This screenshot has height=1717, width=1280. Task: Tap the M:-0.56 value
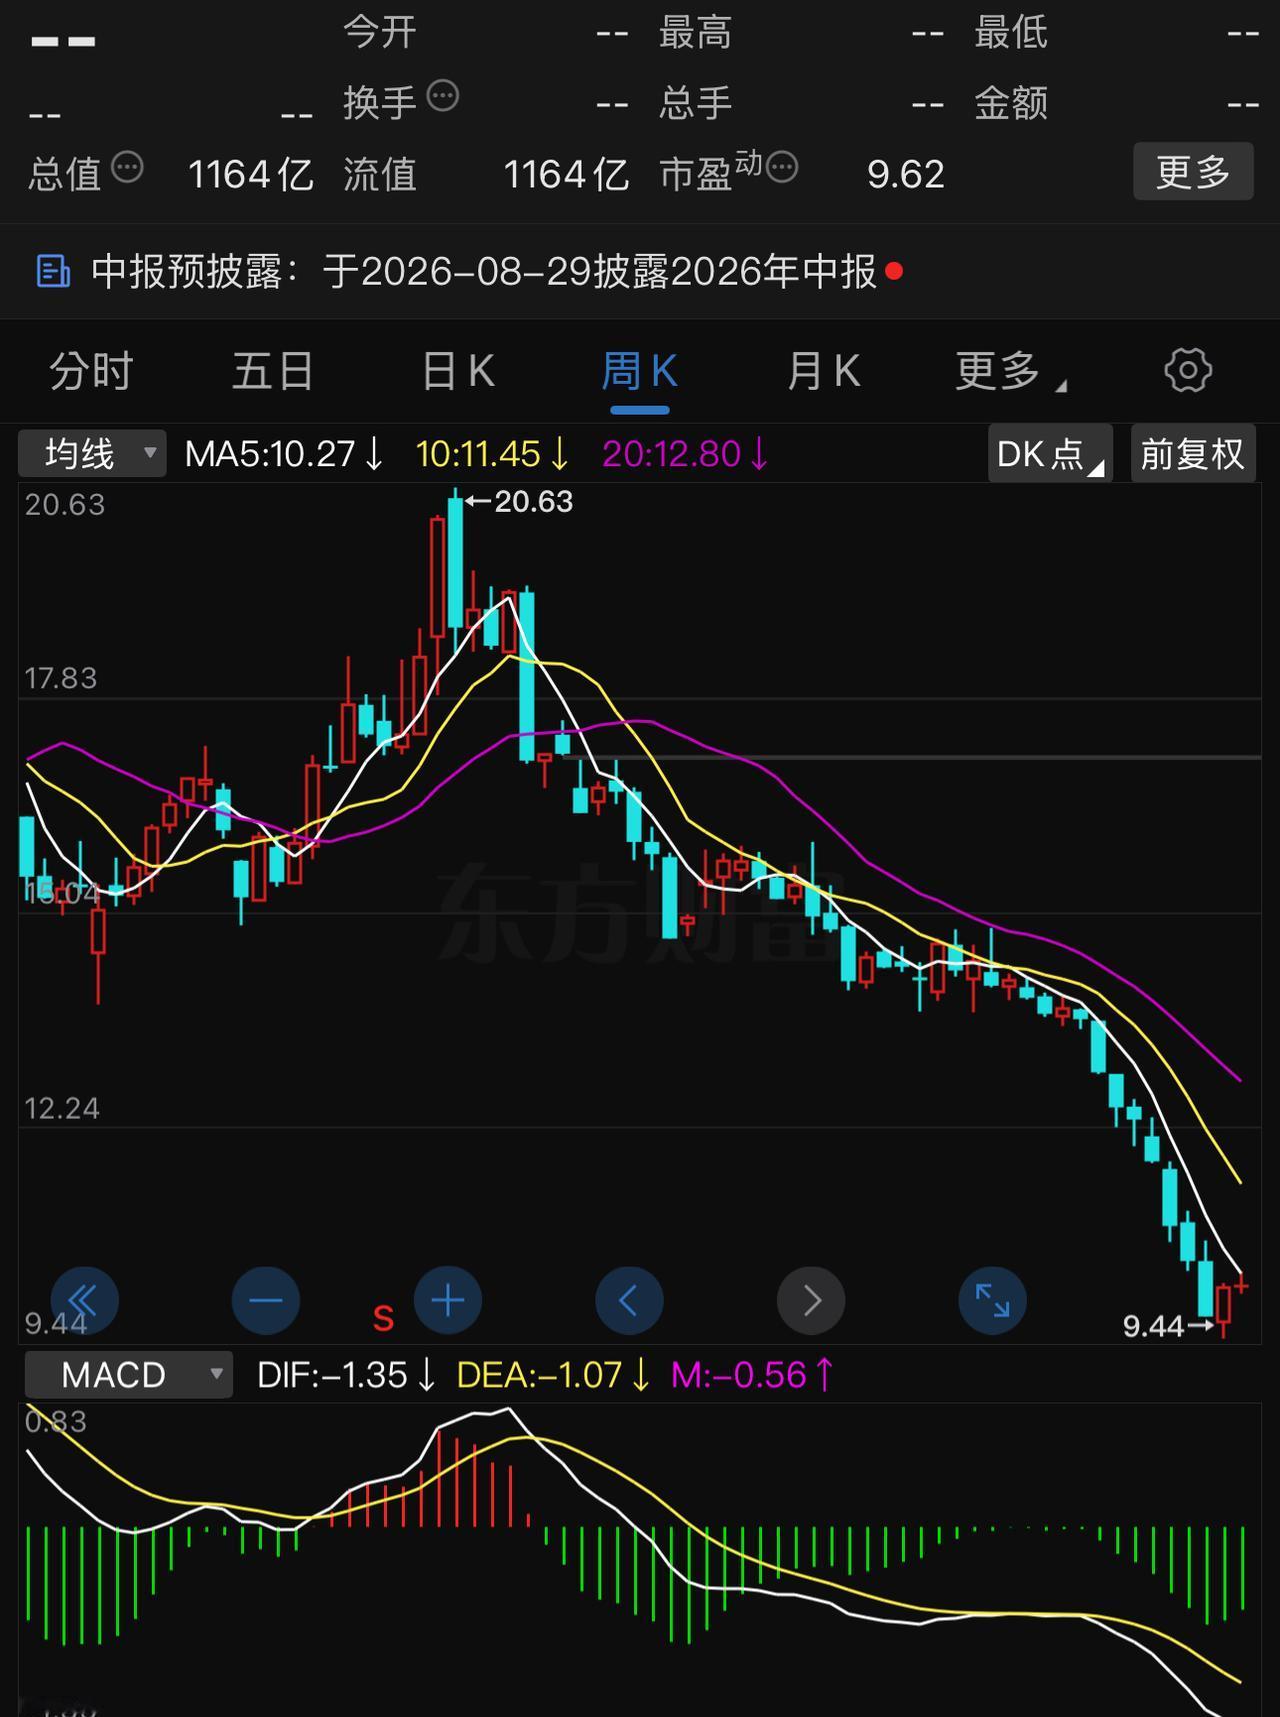coord(752,1375)
